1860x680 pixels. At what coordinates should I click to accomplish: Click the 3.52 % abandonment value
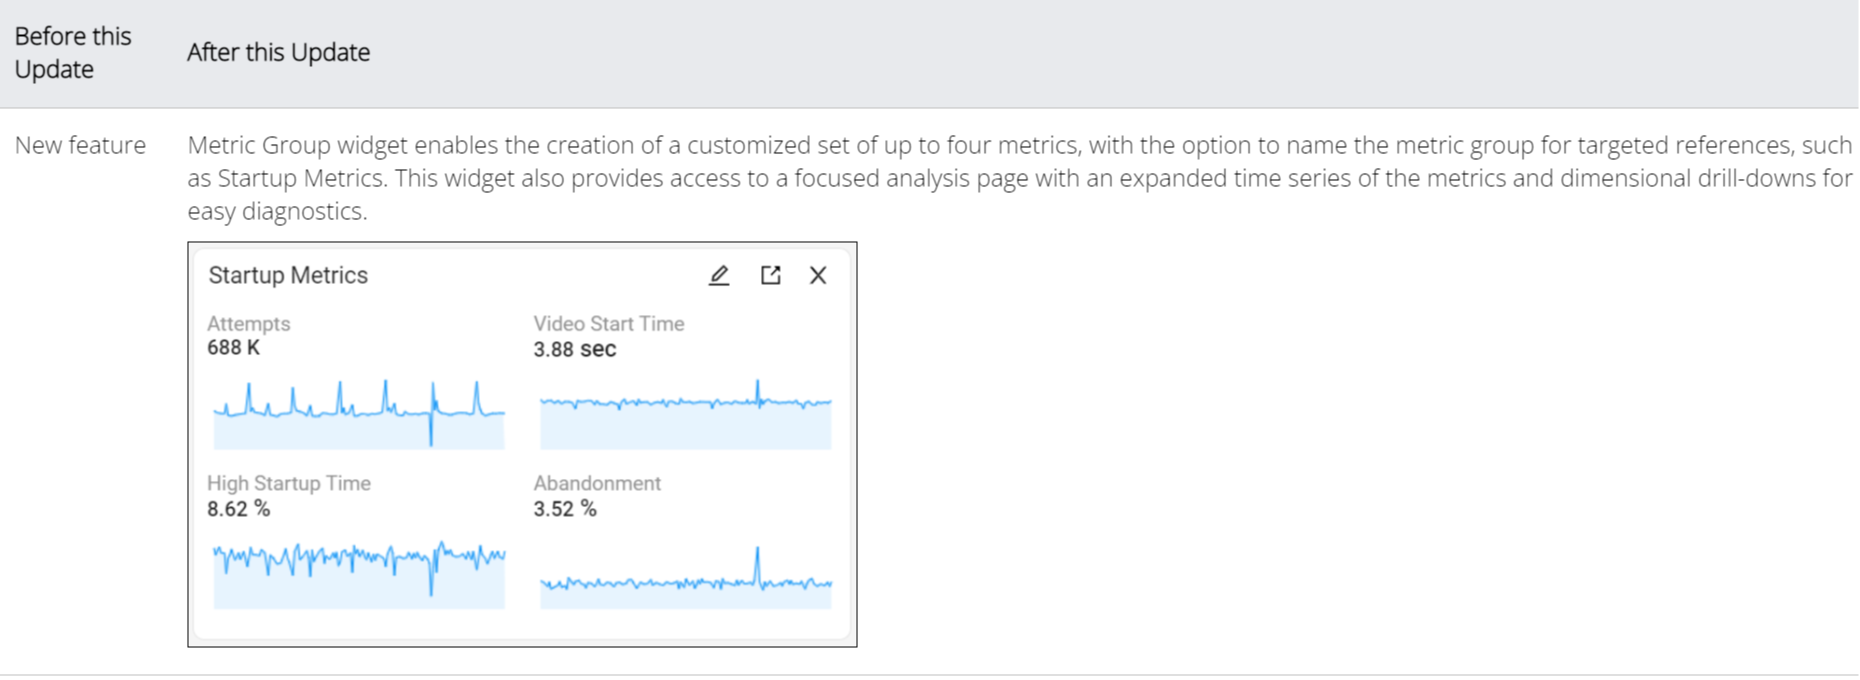(x=564, y=509)
